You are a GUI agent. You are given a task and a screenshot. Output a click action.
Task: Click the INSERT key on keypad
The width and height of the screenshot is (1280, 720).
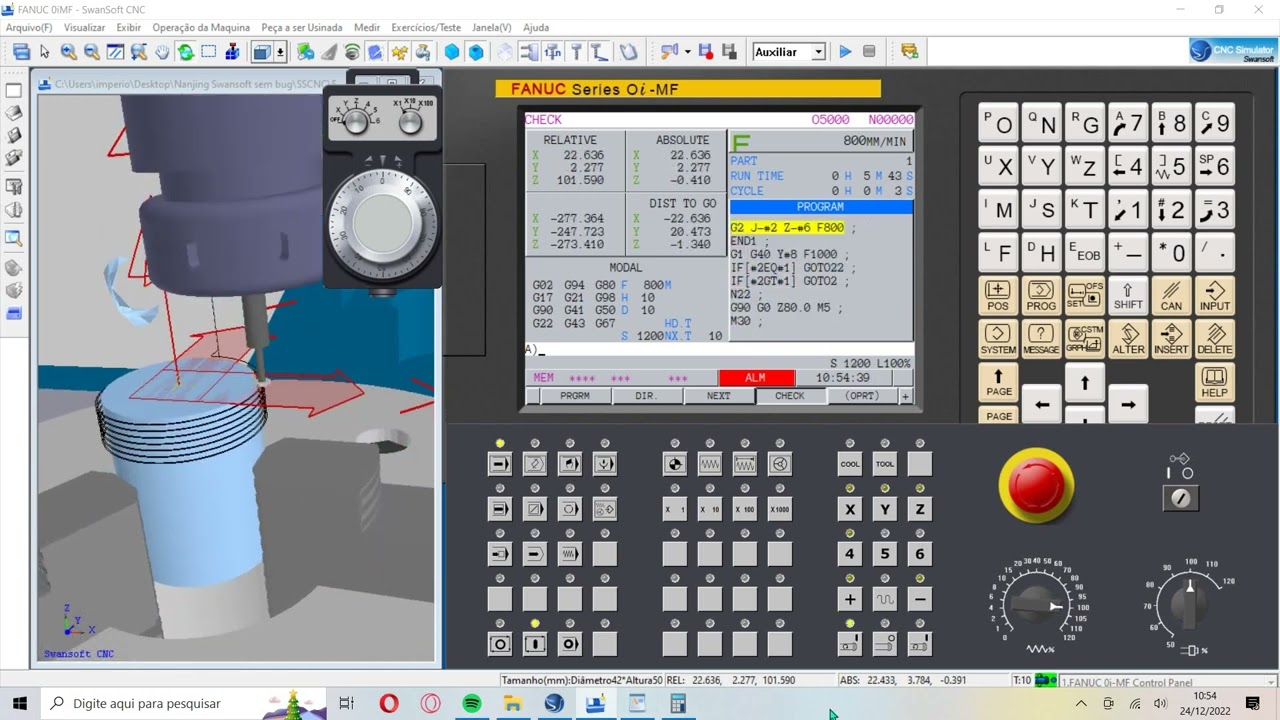coord(1171,340)
